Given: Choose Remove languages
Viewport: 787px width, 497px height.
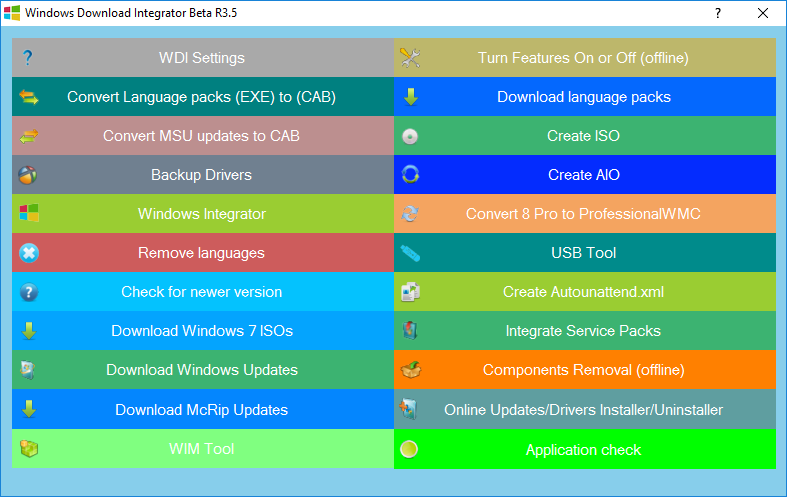Looking at the screenshot, I should [203, 253].
